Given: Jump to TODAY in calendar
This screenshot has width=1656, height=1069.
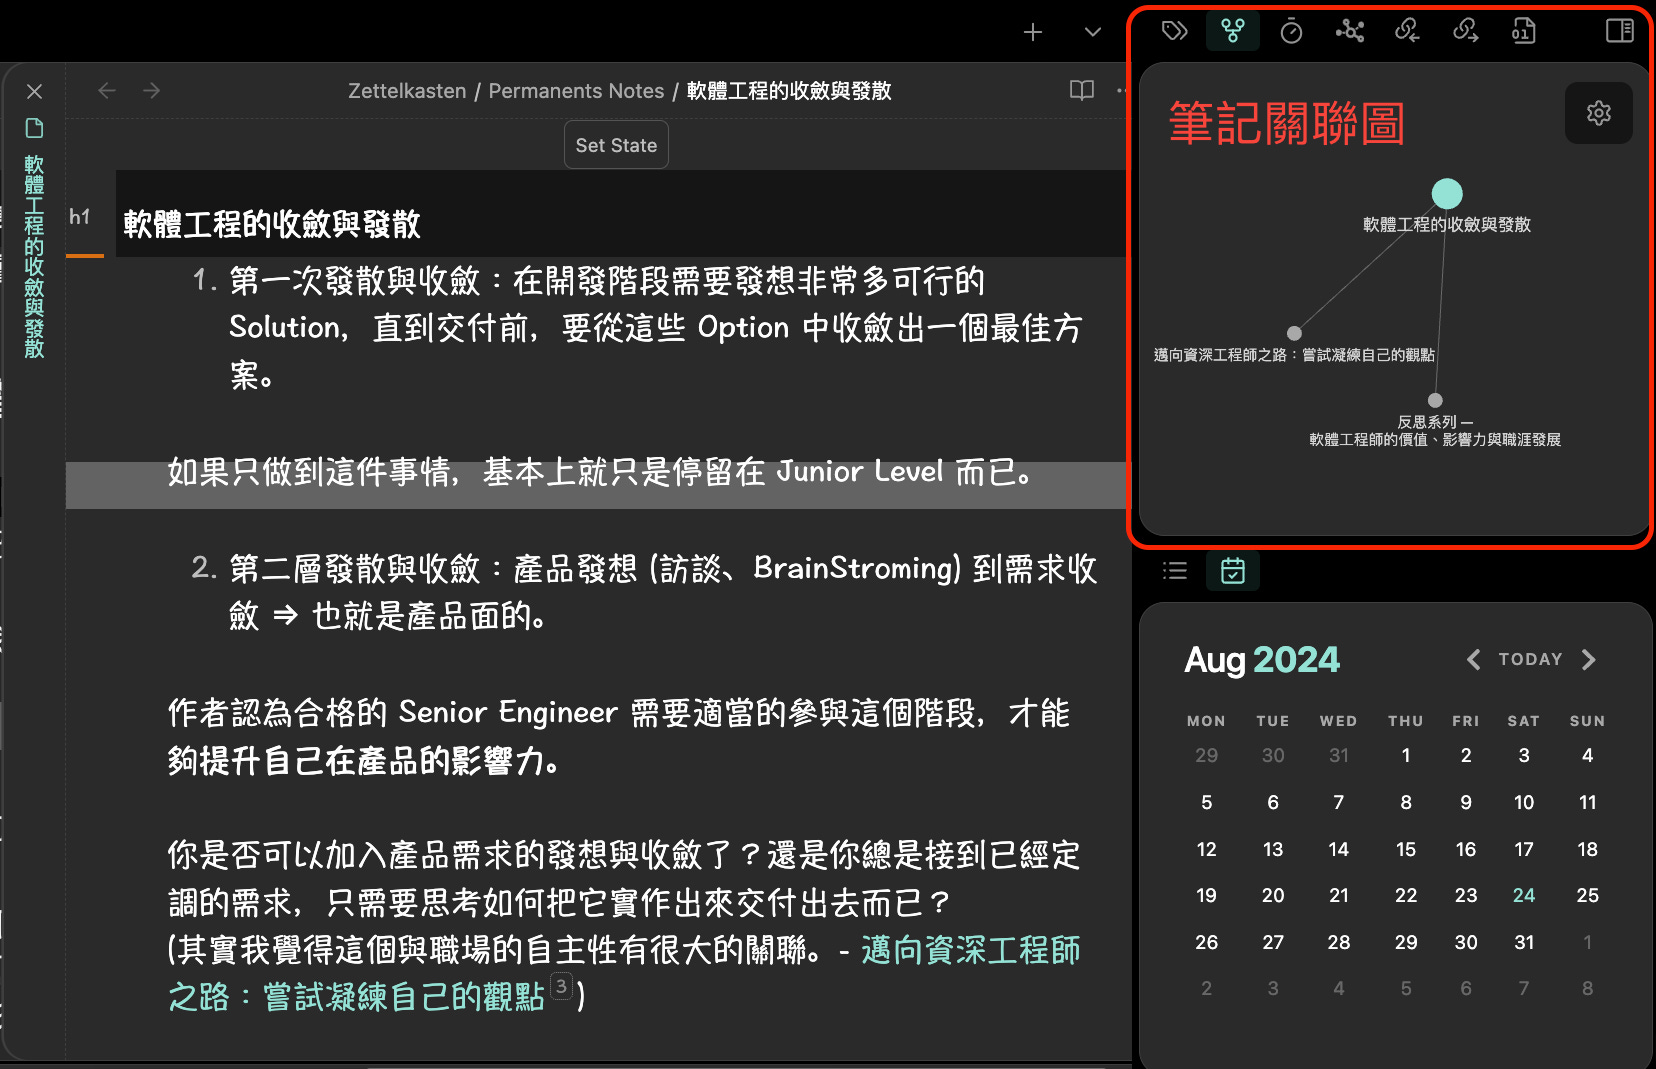Looking at the screenshot, I should (1530, 659).
